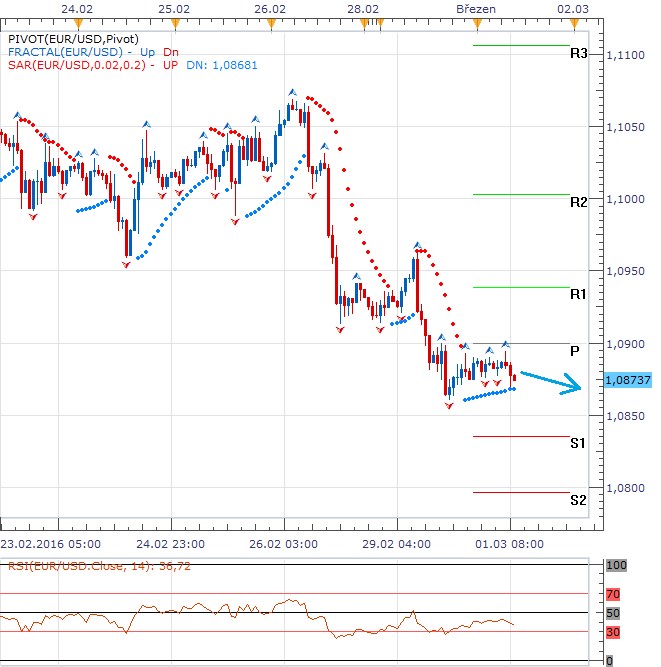Click the R2 resistance level label

click(x=578, y=202)
